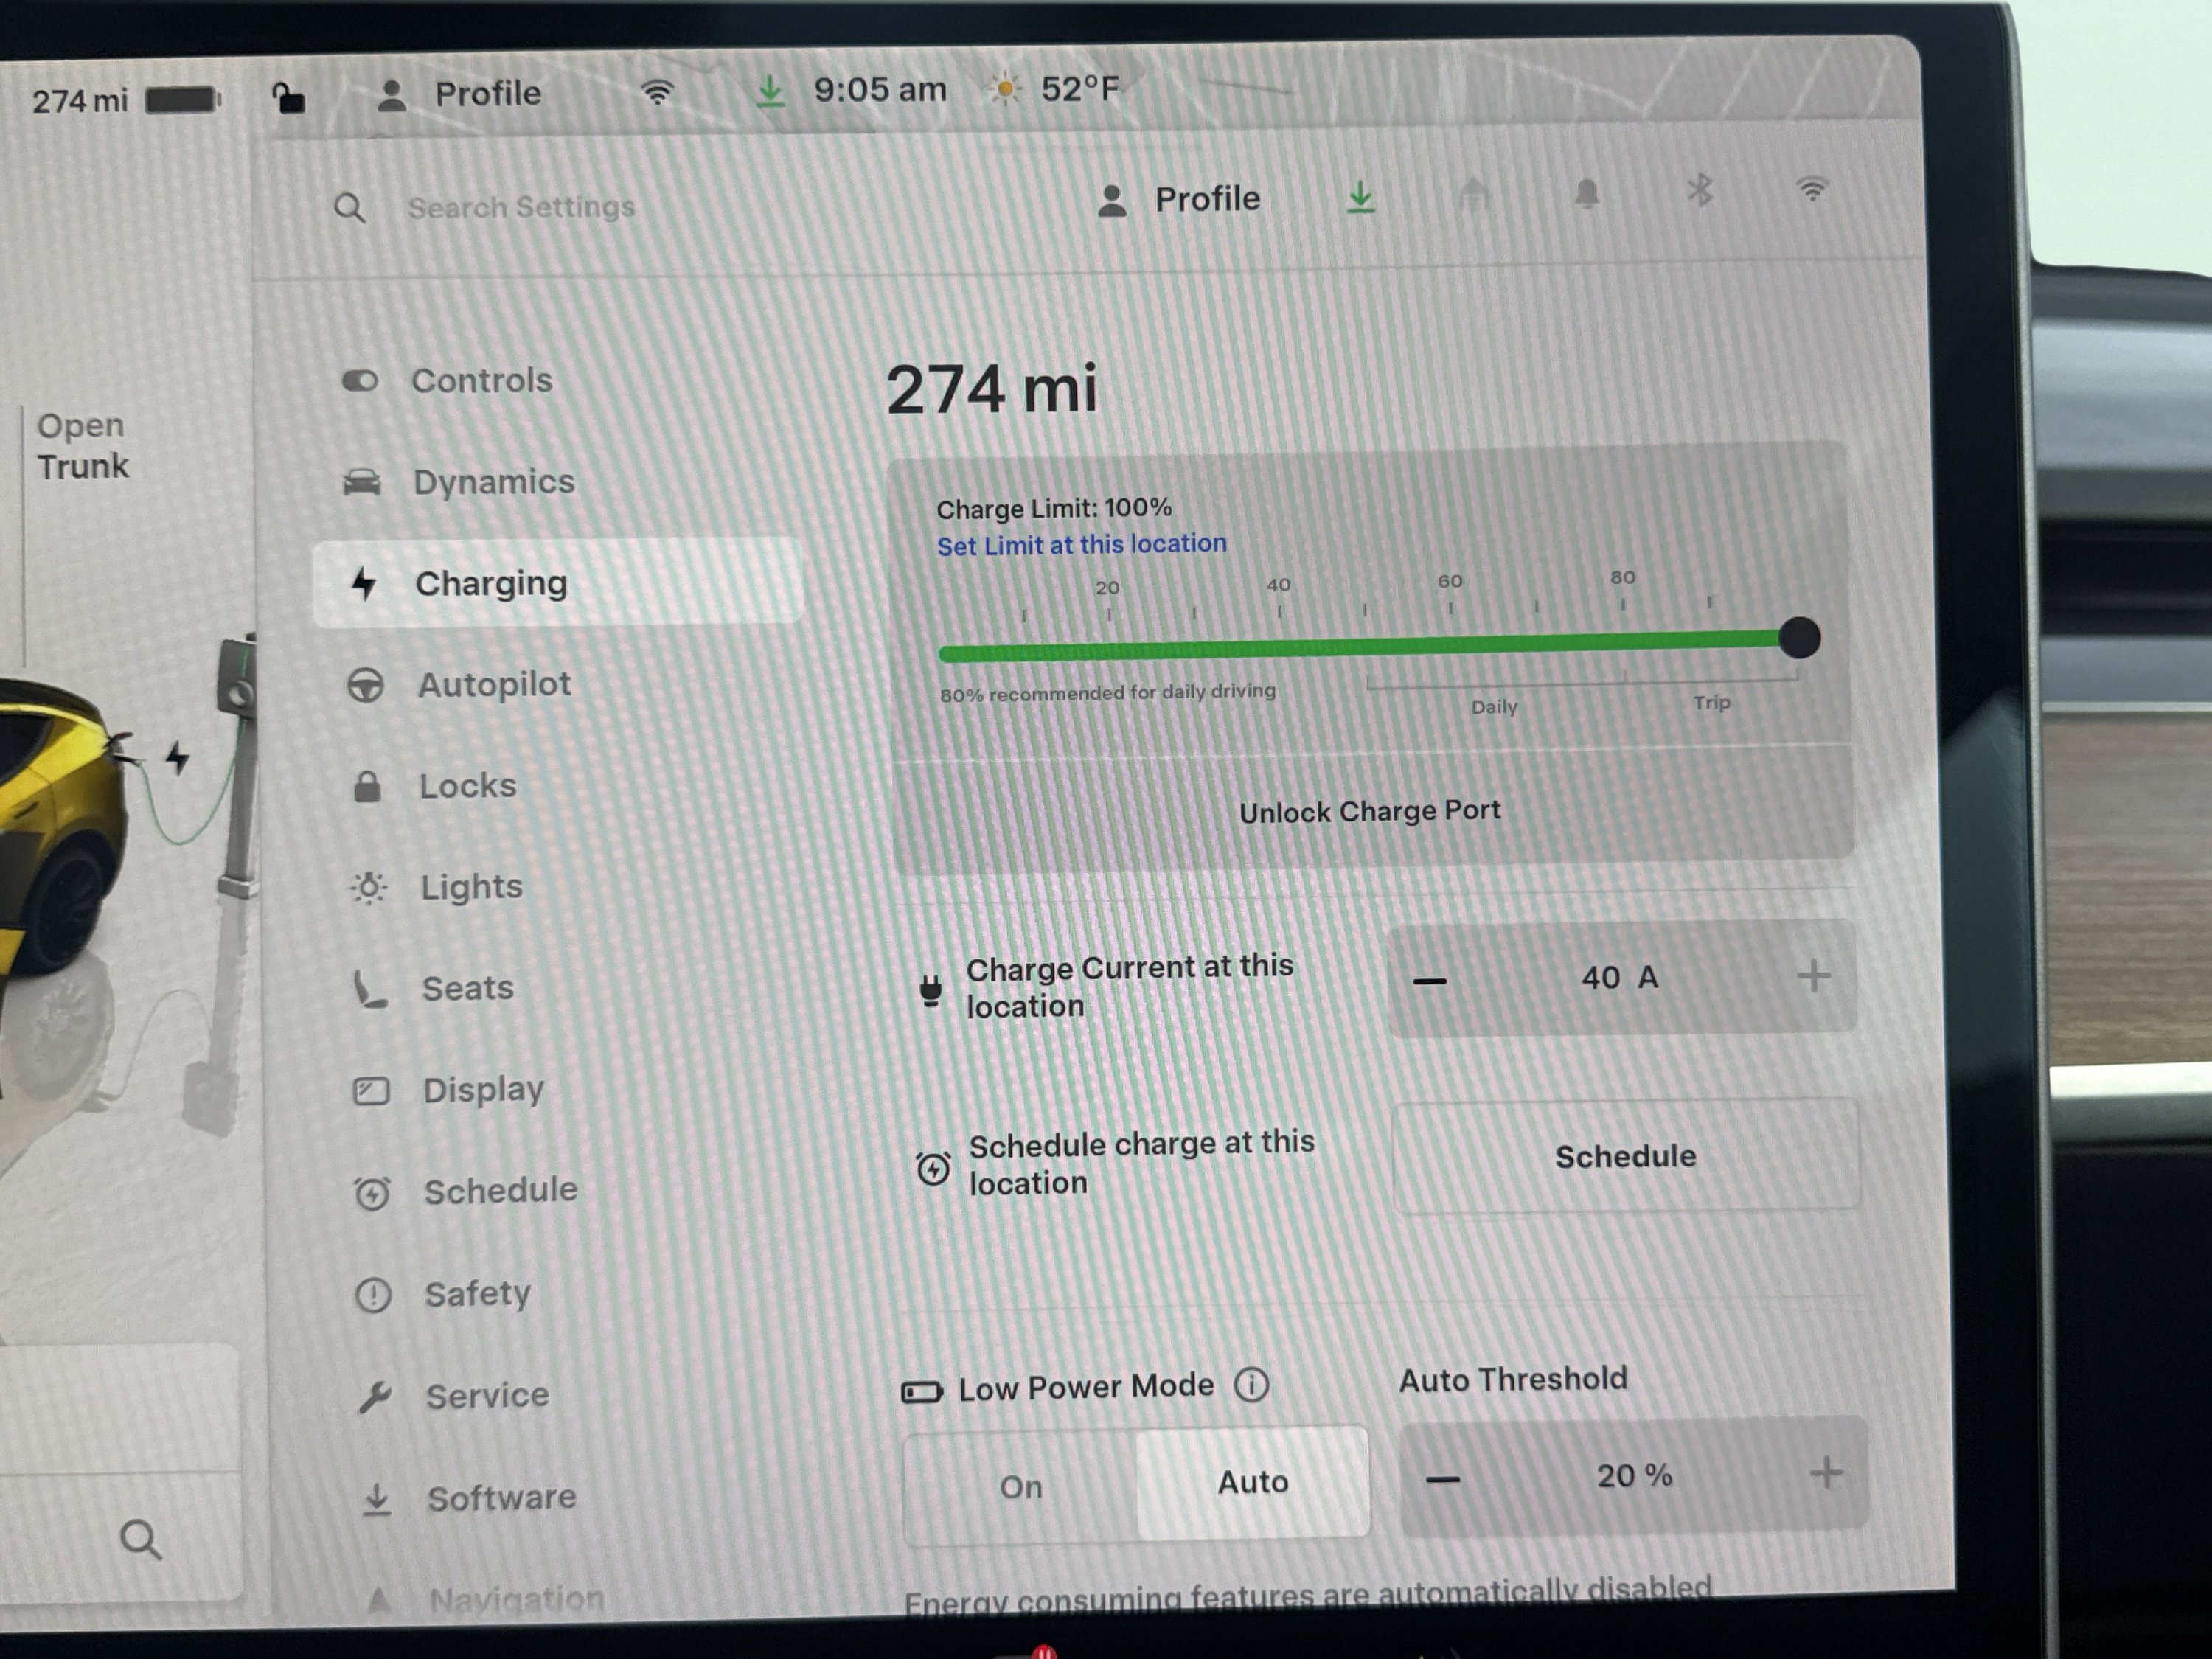Tap Open Trunk on car view
Viewport: 2212px width, 1659px height.
coord(82,446)
